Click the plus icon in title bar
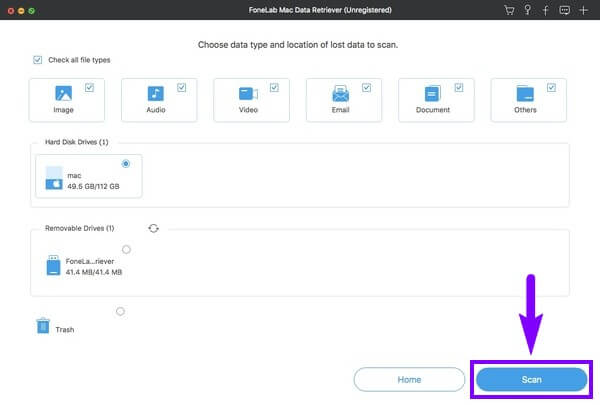Screen dimensions: 600x405 (x=583, y=10)
